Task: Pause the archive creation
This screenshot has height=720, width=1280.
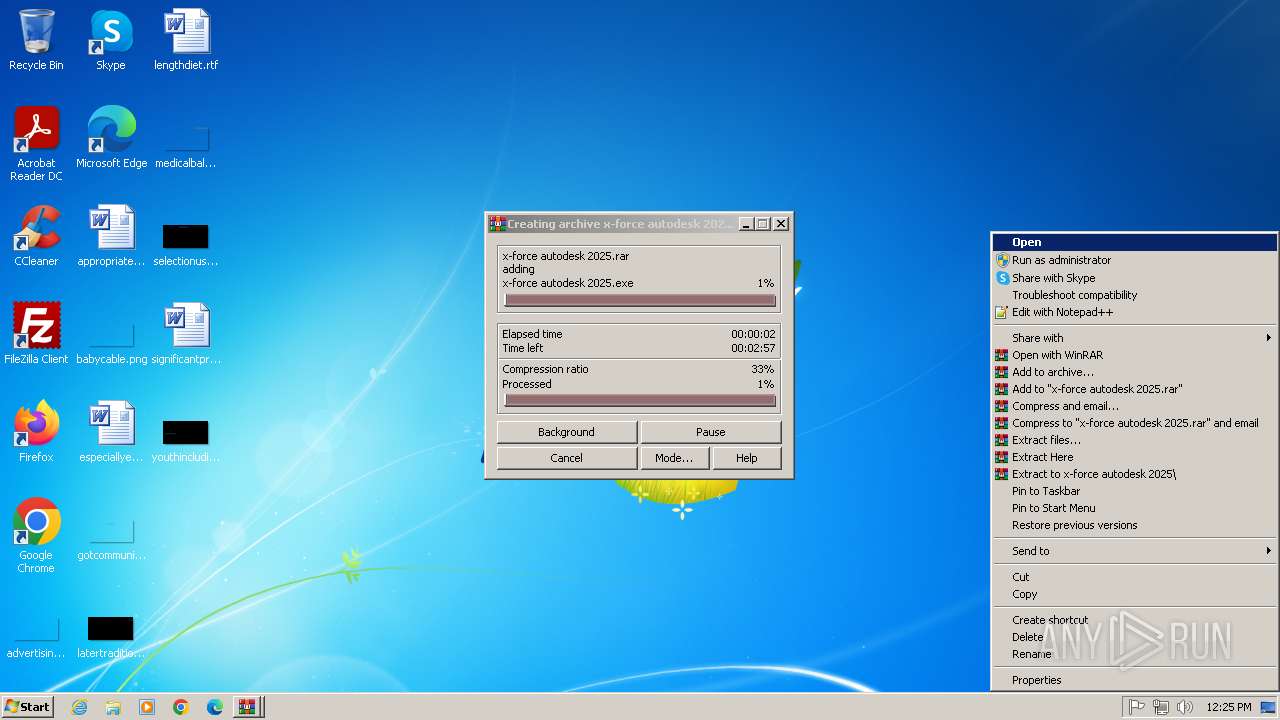Action: point(711,432)
